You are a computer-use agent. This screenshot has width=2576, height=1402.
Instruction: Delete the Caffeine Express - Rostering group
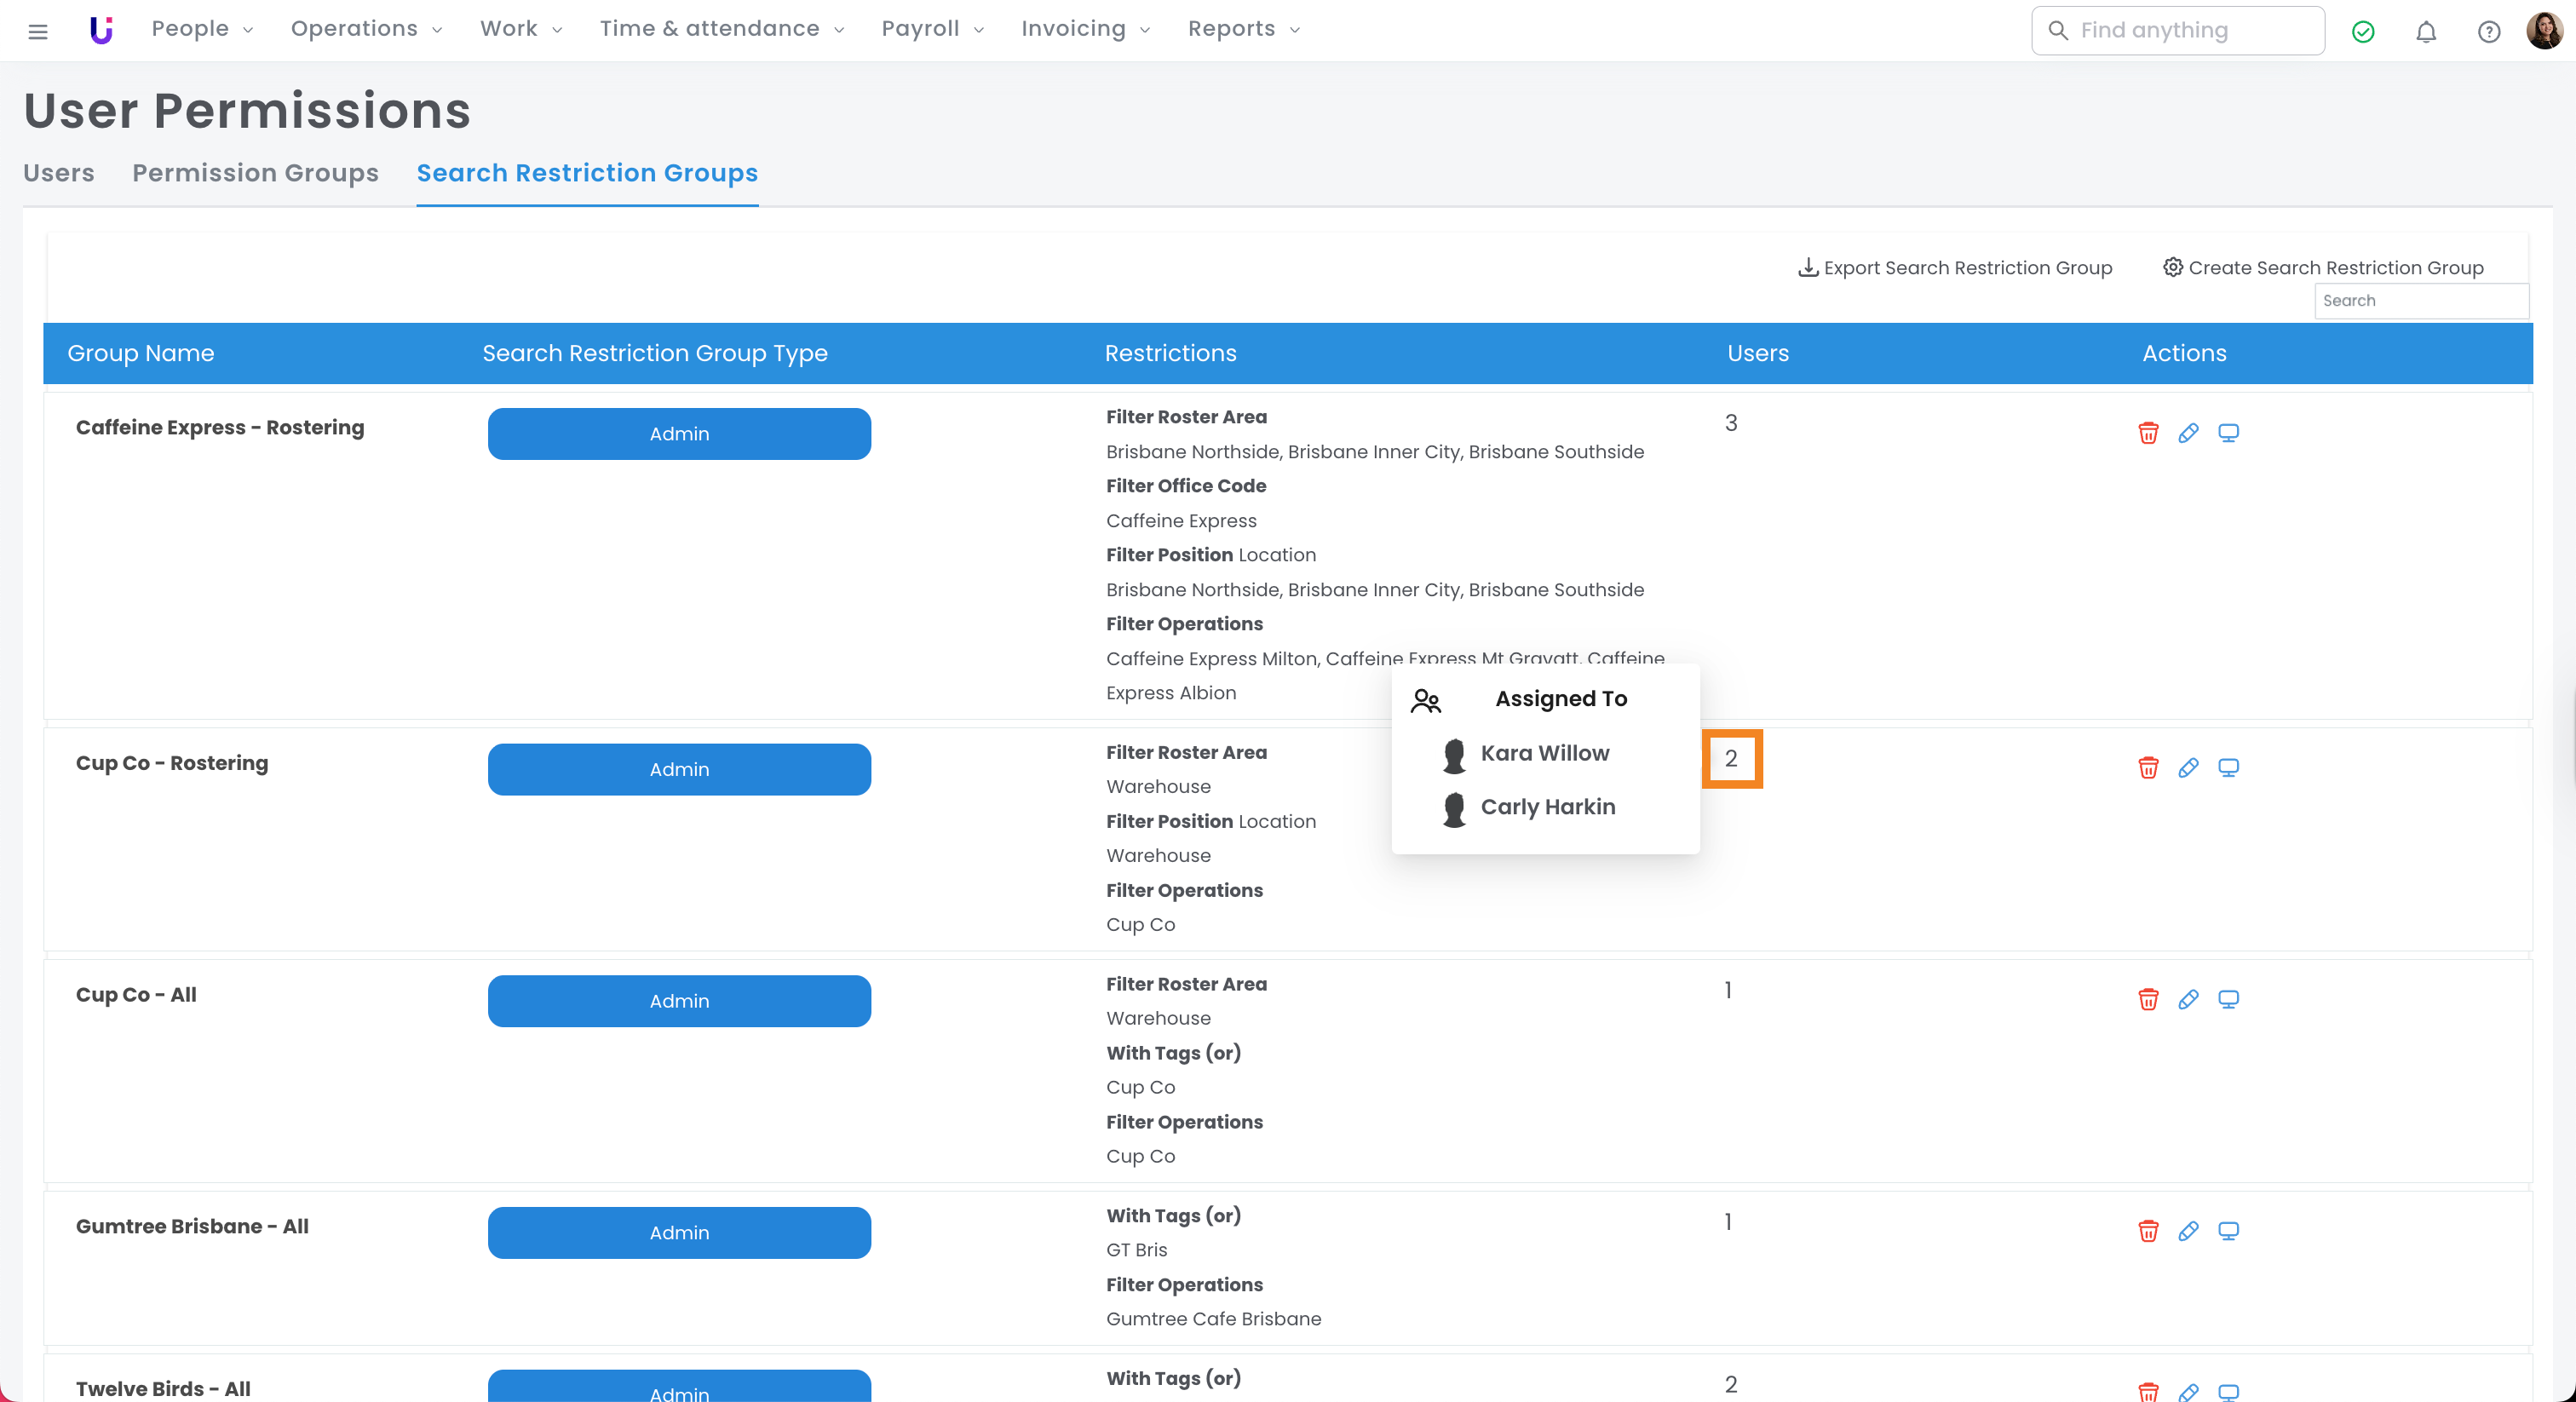pos(2147,433)
